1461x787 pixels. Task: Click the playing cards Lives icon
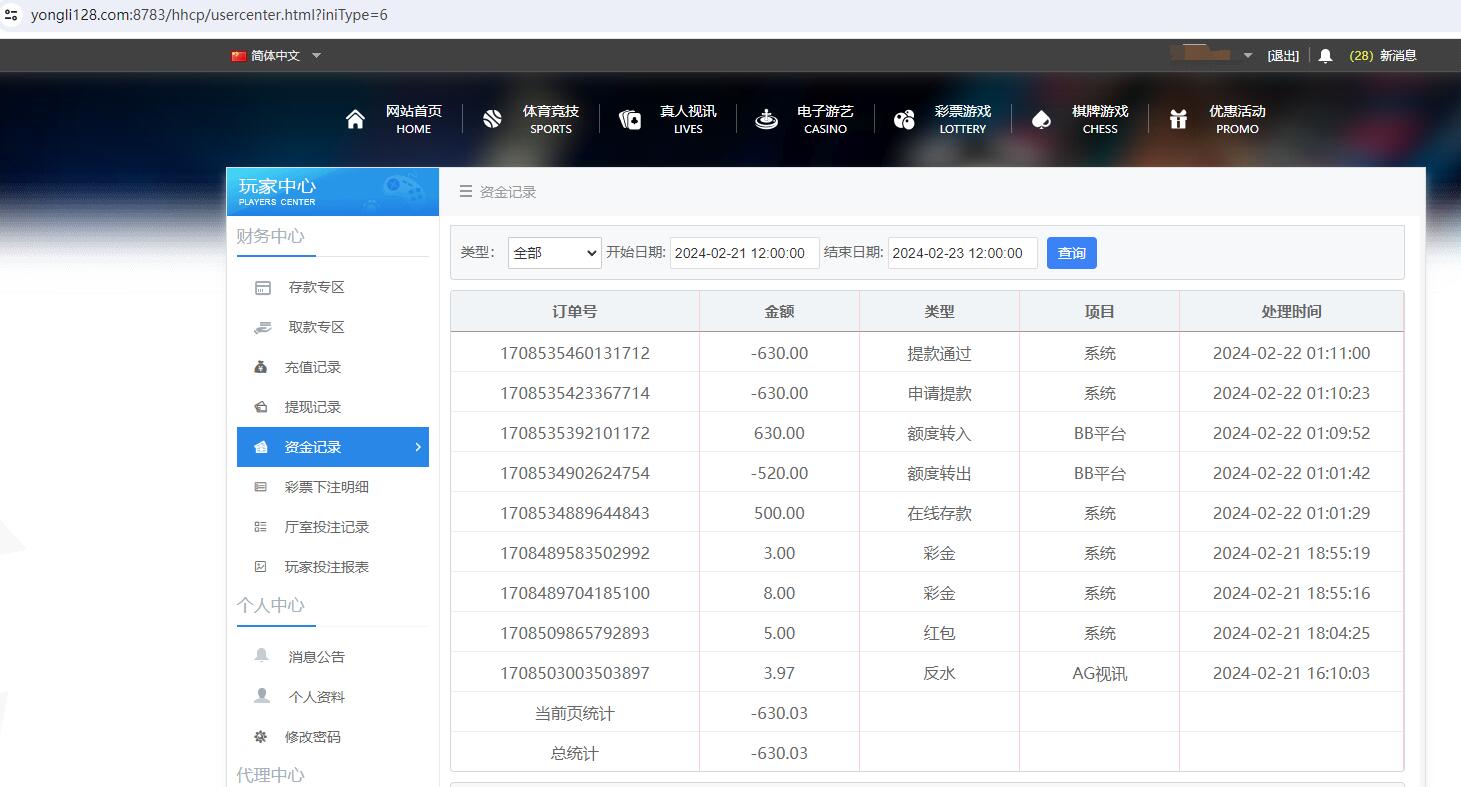pos(630,120)
